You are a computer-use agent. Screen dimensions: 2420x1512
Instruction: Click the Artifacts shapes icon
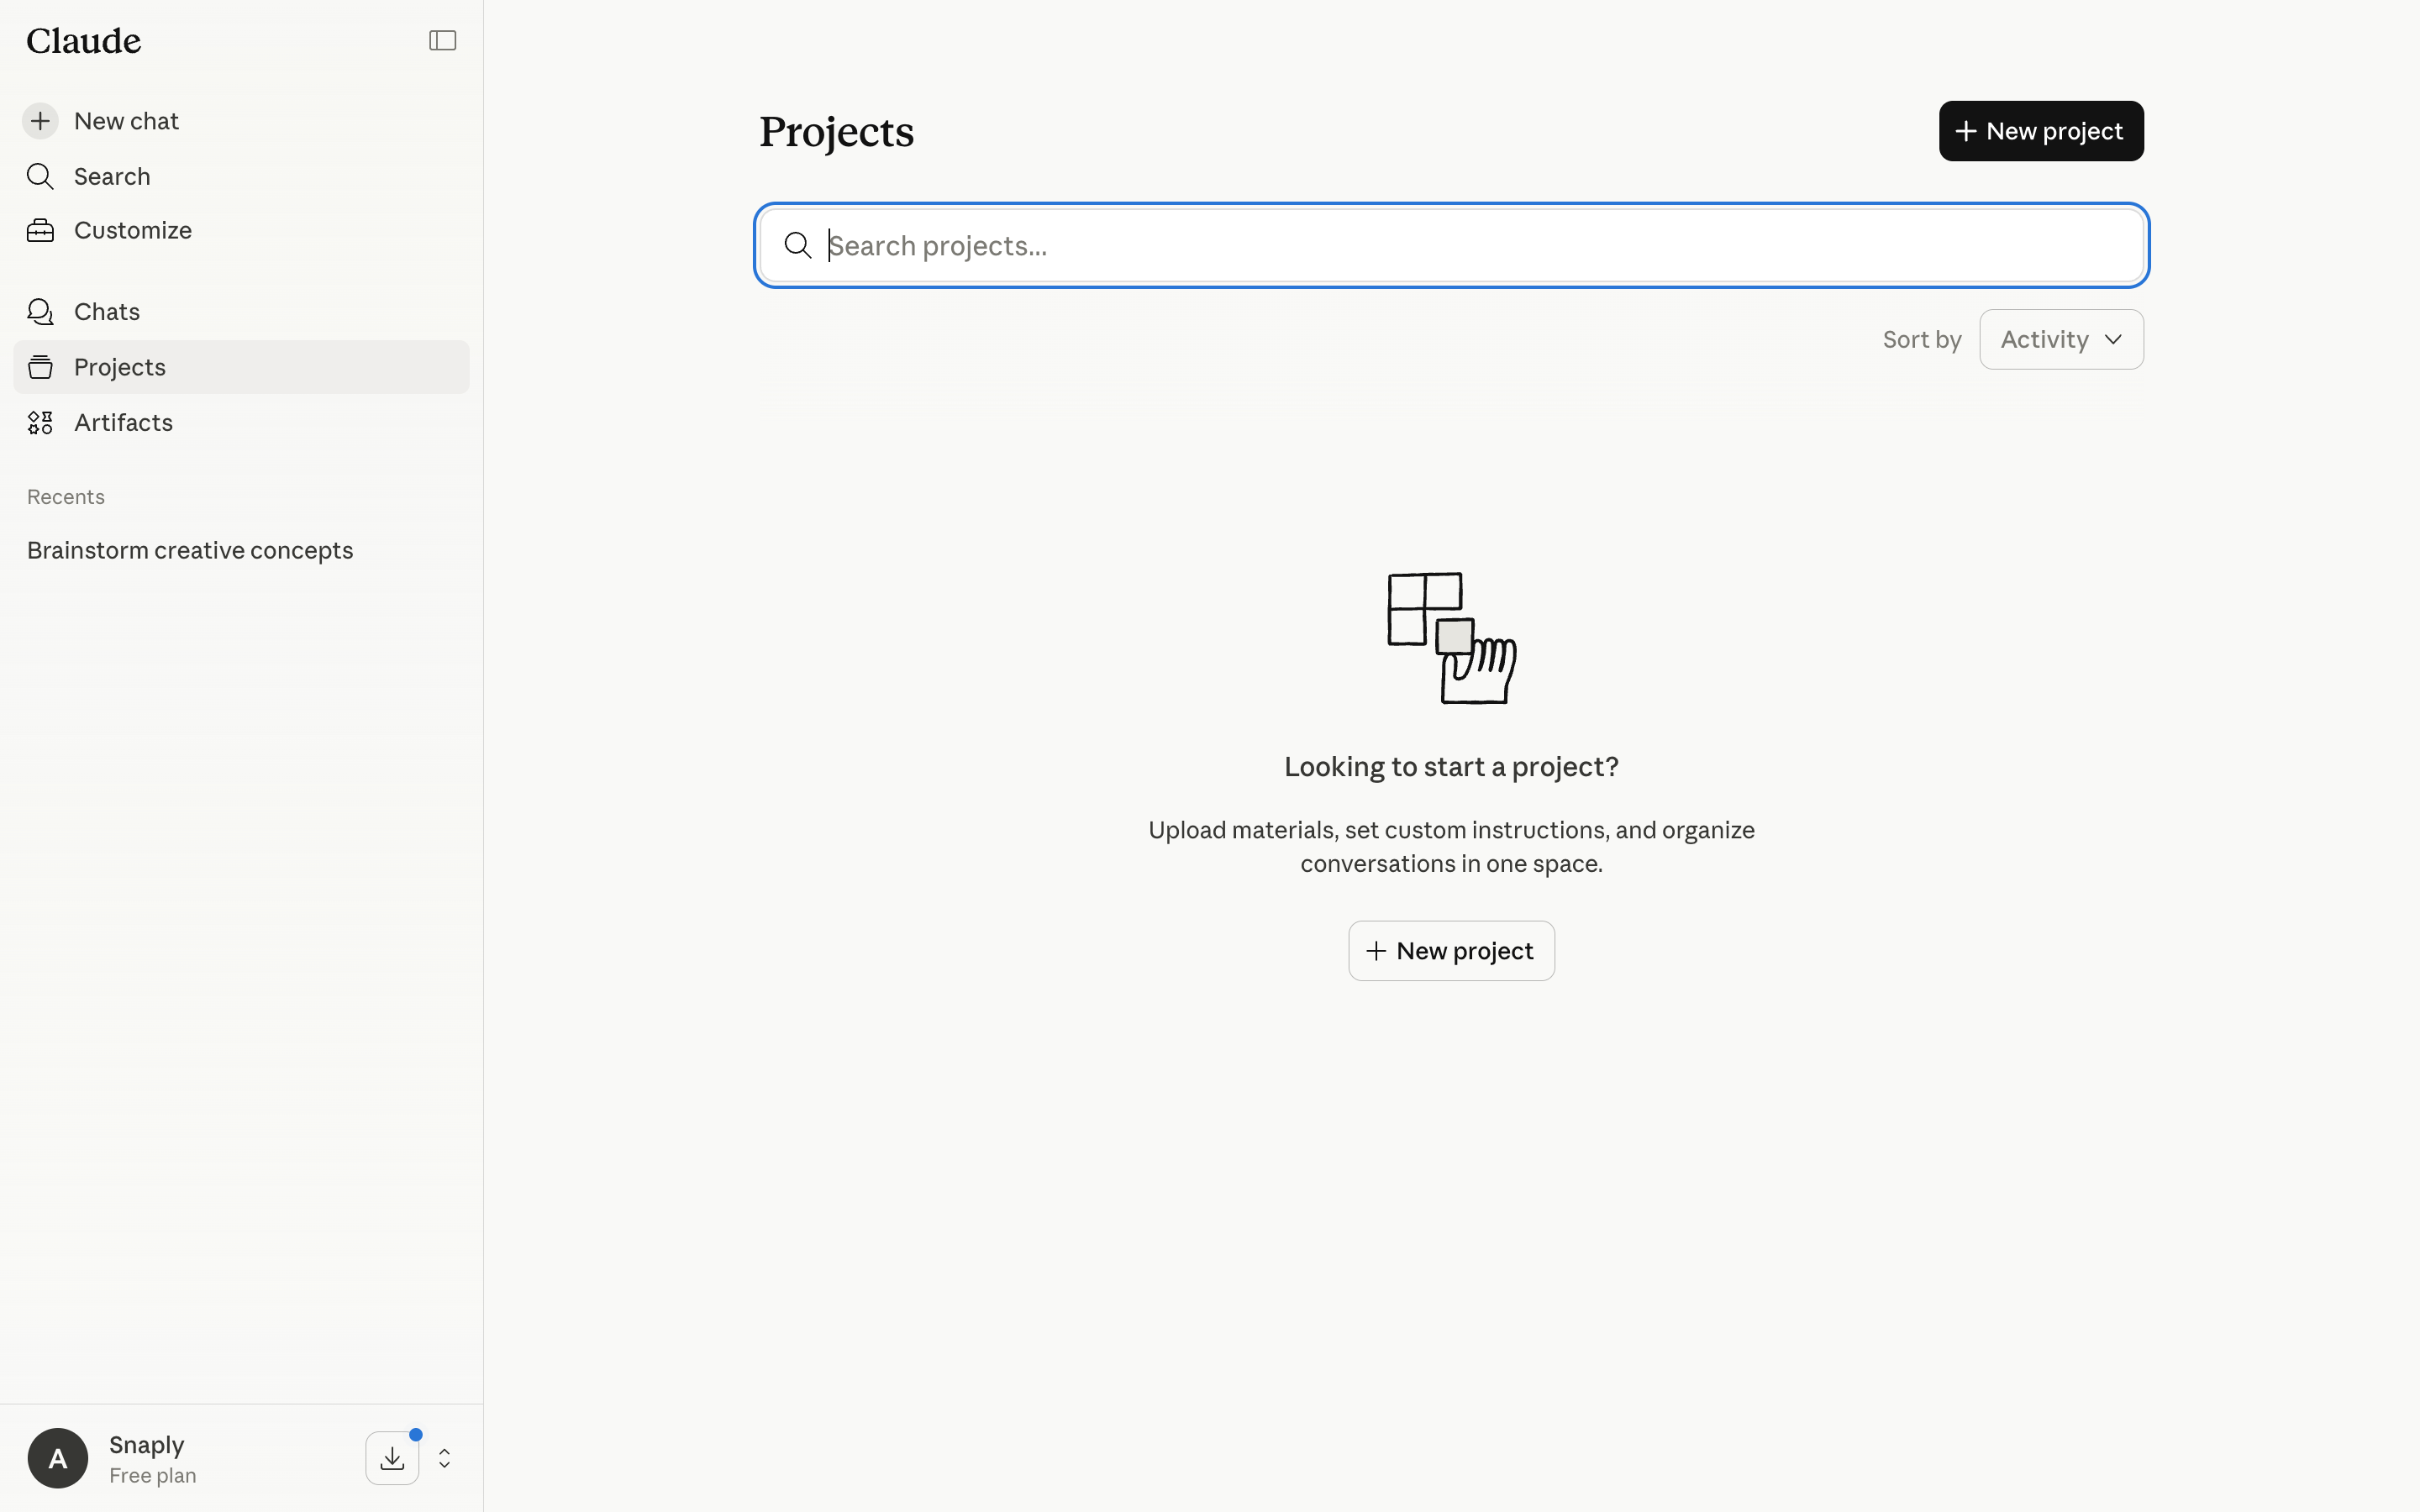pyautogui.click(x=40, y=423)
